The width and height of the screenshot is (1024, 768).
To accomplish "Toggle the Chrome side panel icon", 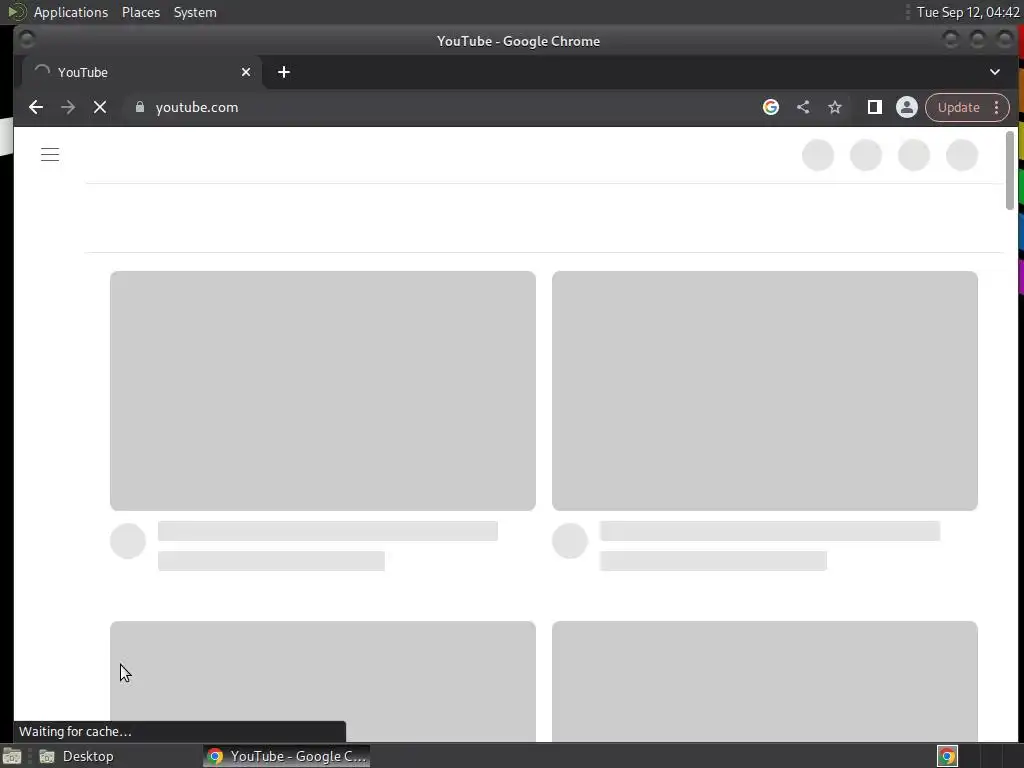I will click(874, 107).
